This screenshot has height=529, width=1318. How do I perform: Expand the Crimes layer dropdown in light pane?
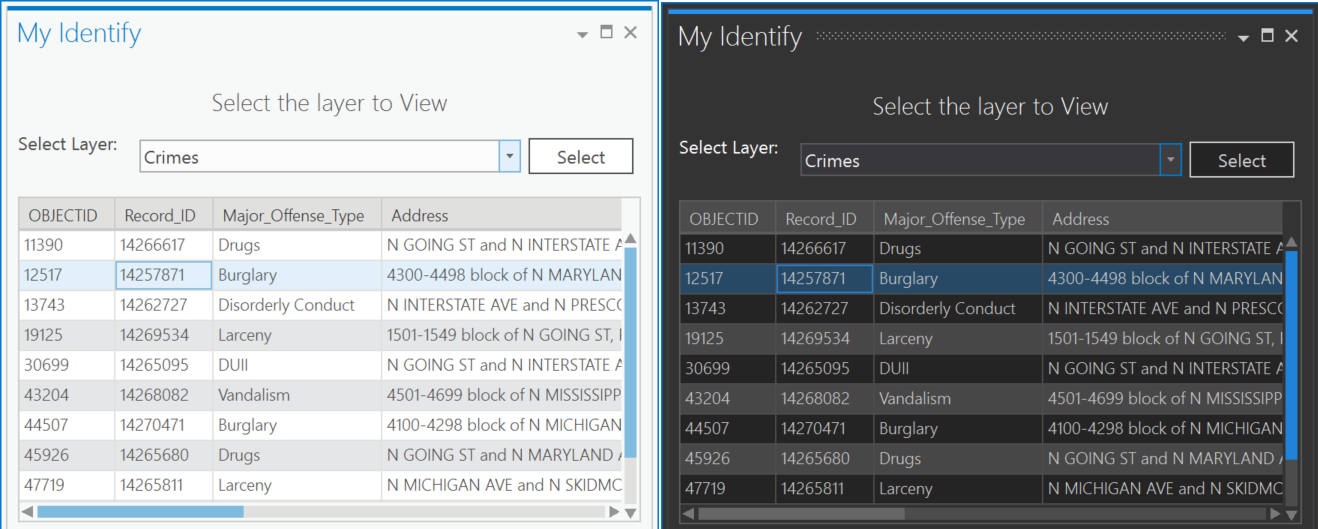tap(510, 157)
